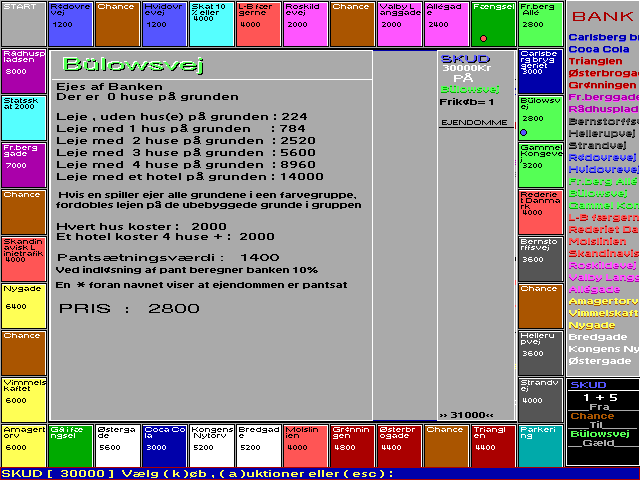Image resolution: width=640 pixels, height=480 pixels.
Task: Select the Bernstorffsvej 3600 board square
Action: tap(541, 259)
